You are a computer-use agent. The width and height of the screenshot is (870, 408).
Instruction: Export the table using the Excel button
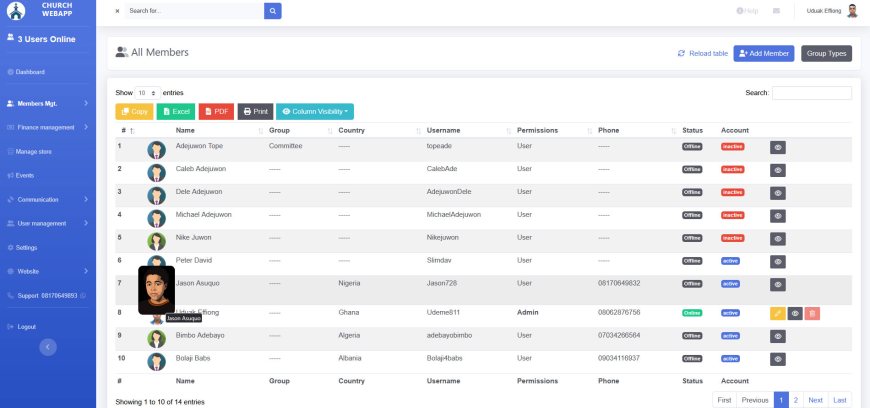point(175,112)
